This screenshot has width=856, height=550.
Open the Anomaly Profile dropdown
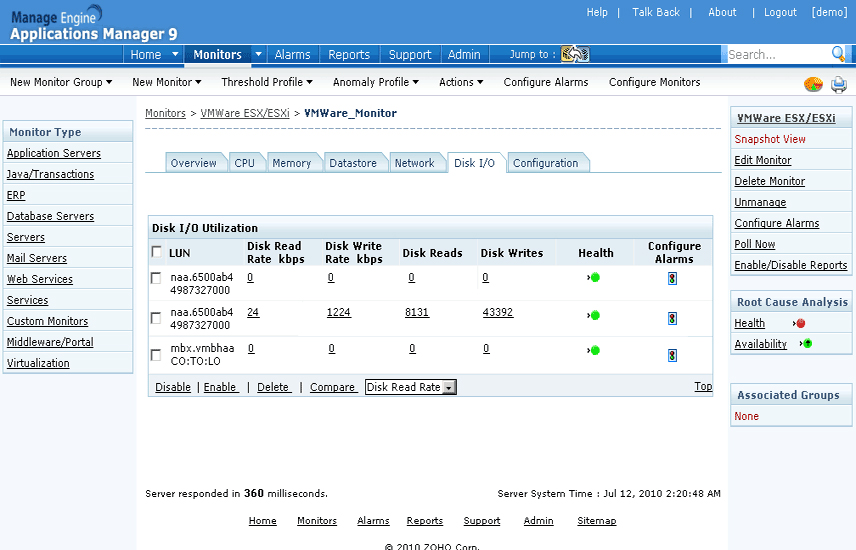376,82
